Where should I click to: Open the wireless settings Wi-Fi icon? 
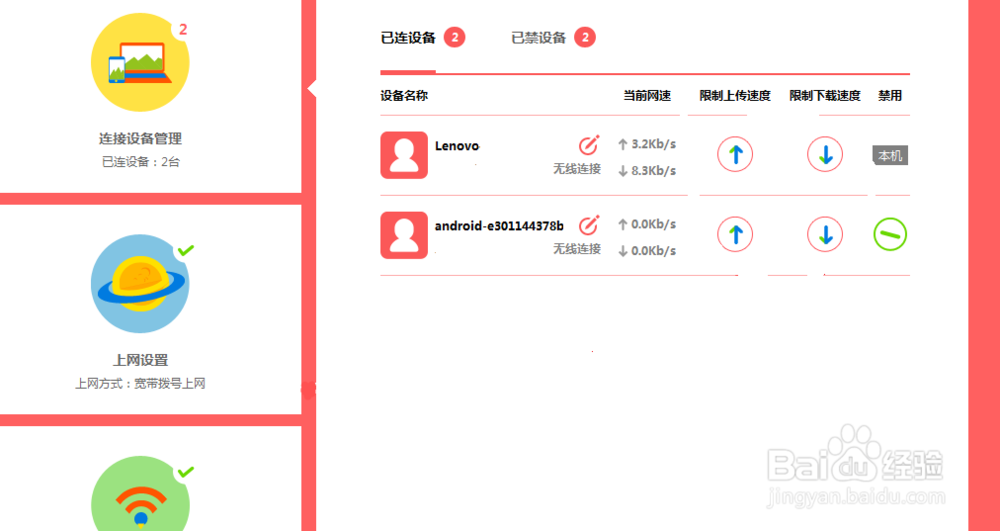coord(140,493)
